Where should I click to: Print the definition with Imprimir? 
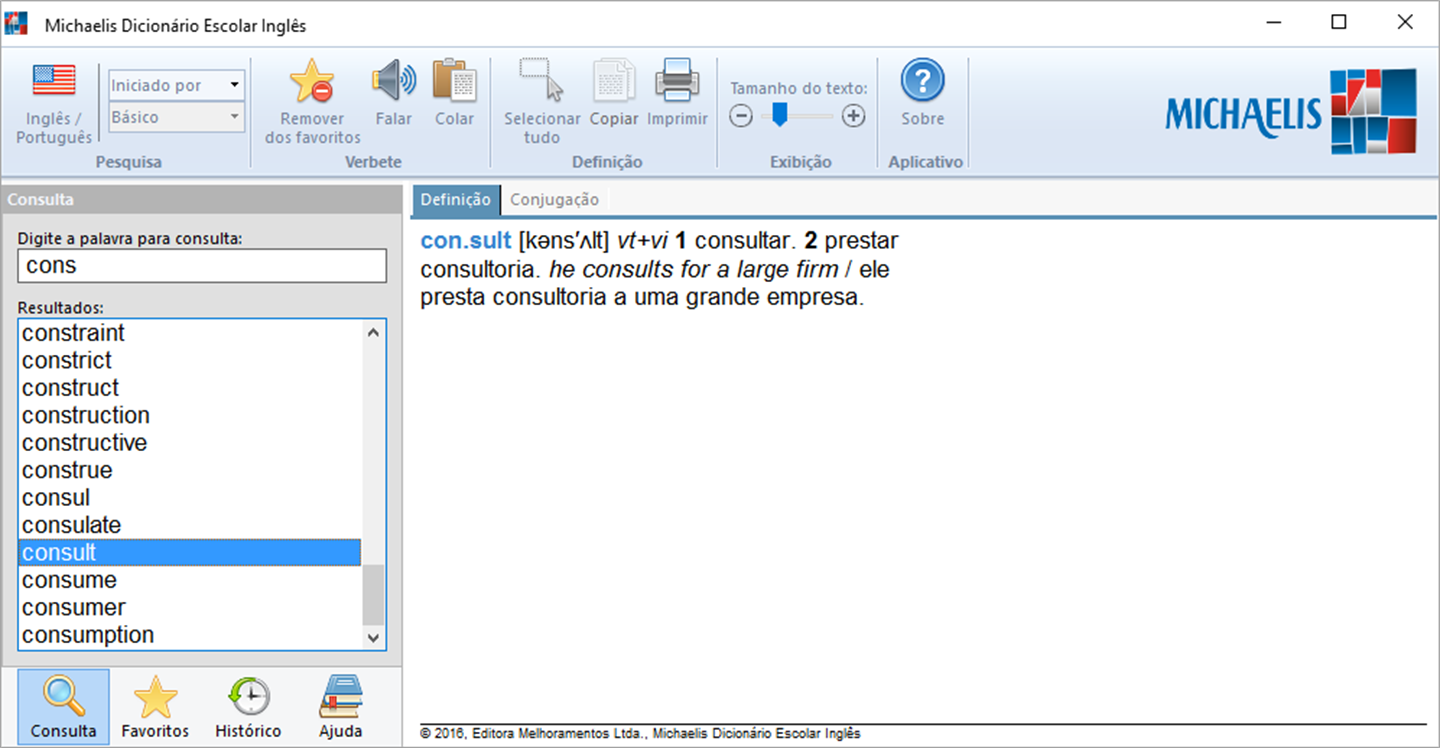677,94
